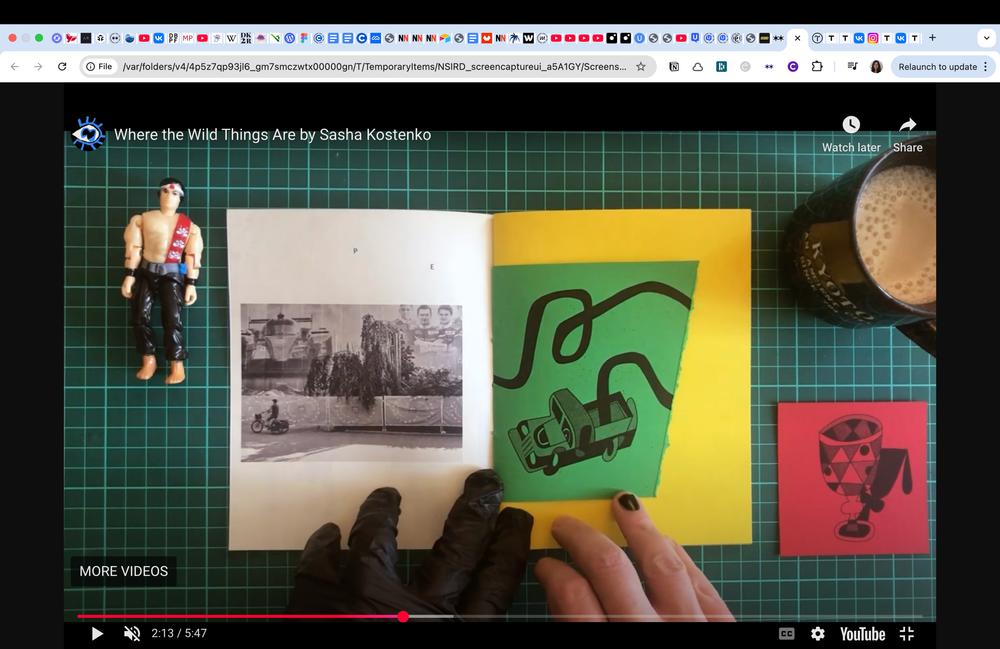Switch to the Figma tab

click(304, 38)
